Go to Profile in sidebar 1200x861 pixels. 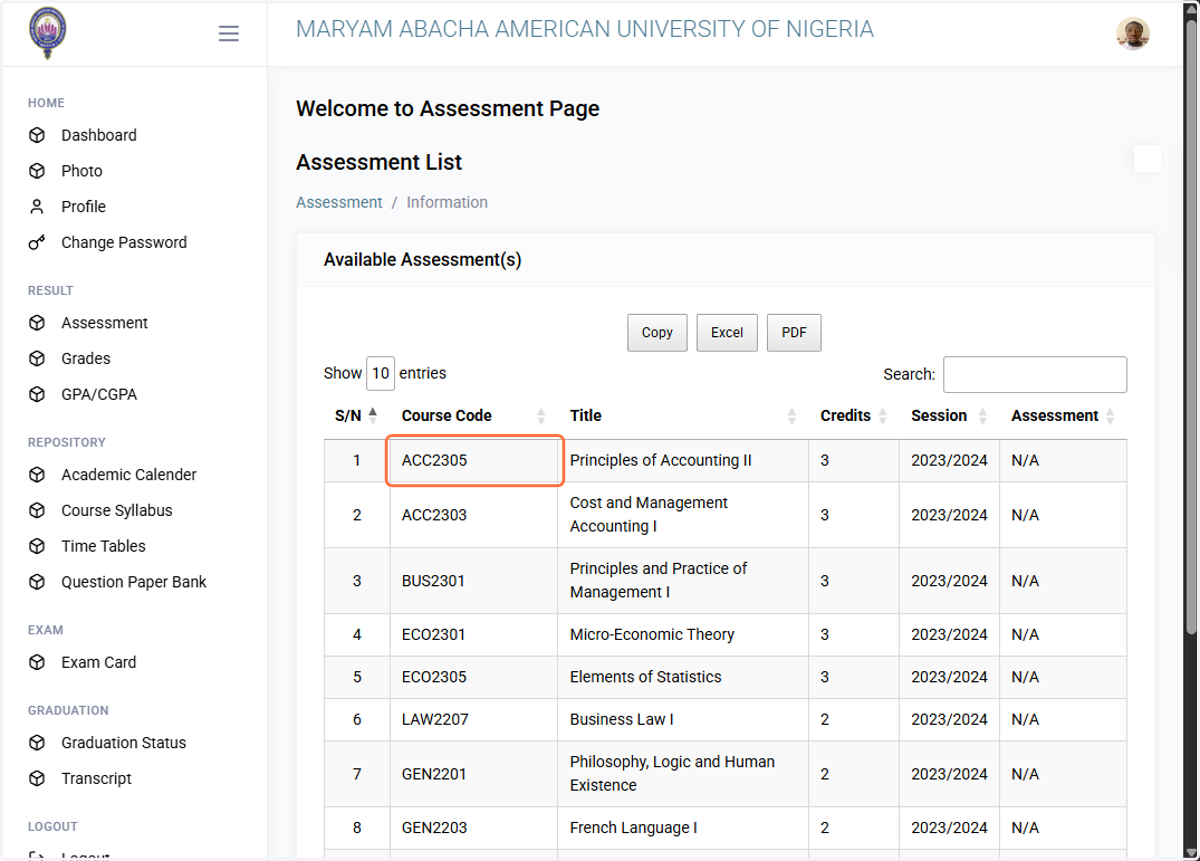pyautogui.click(x=83, y=207)
